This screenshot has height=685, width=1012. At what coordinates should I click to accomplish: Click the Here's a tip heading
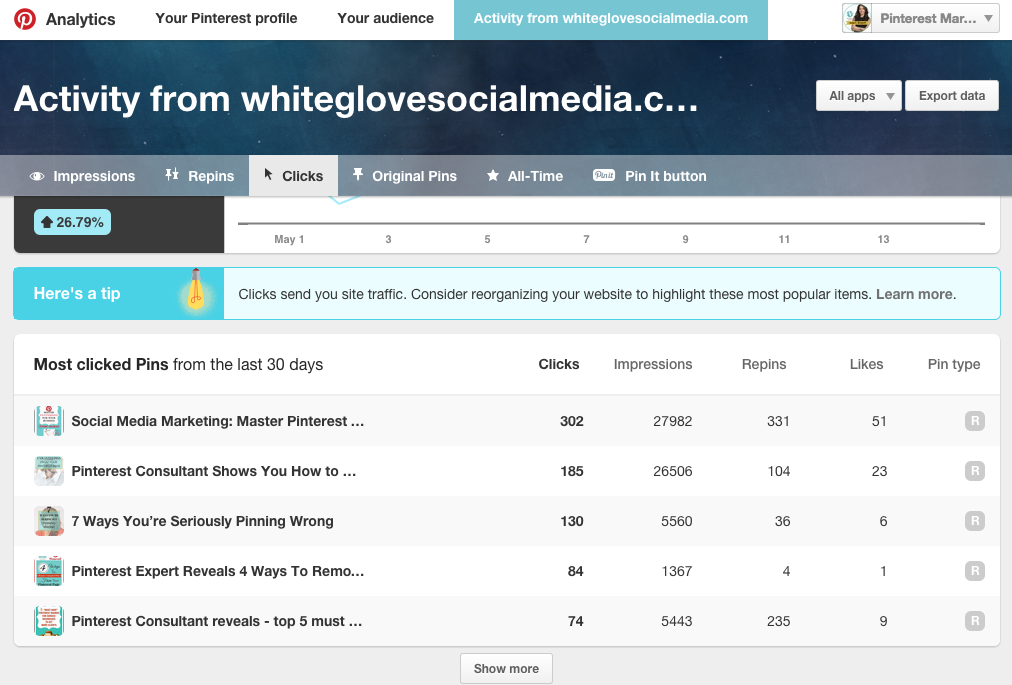pyautogui.click(x=77, y=293)
